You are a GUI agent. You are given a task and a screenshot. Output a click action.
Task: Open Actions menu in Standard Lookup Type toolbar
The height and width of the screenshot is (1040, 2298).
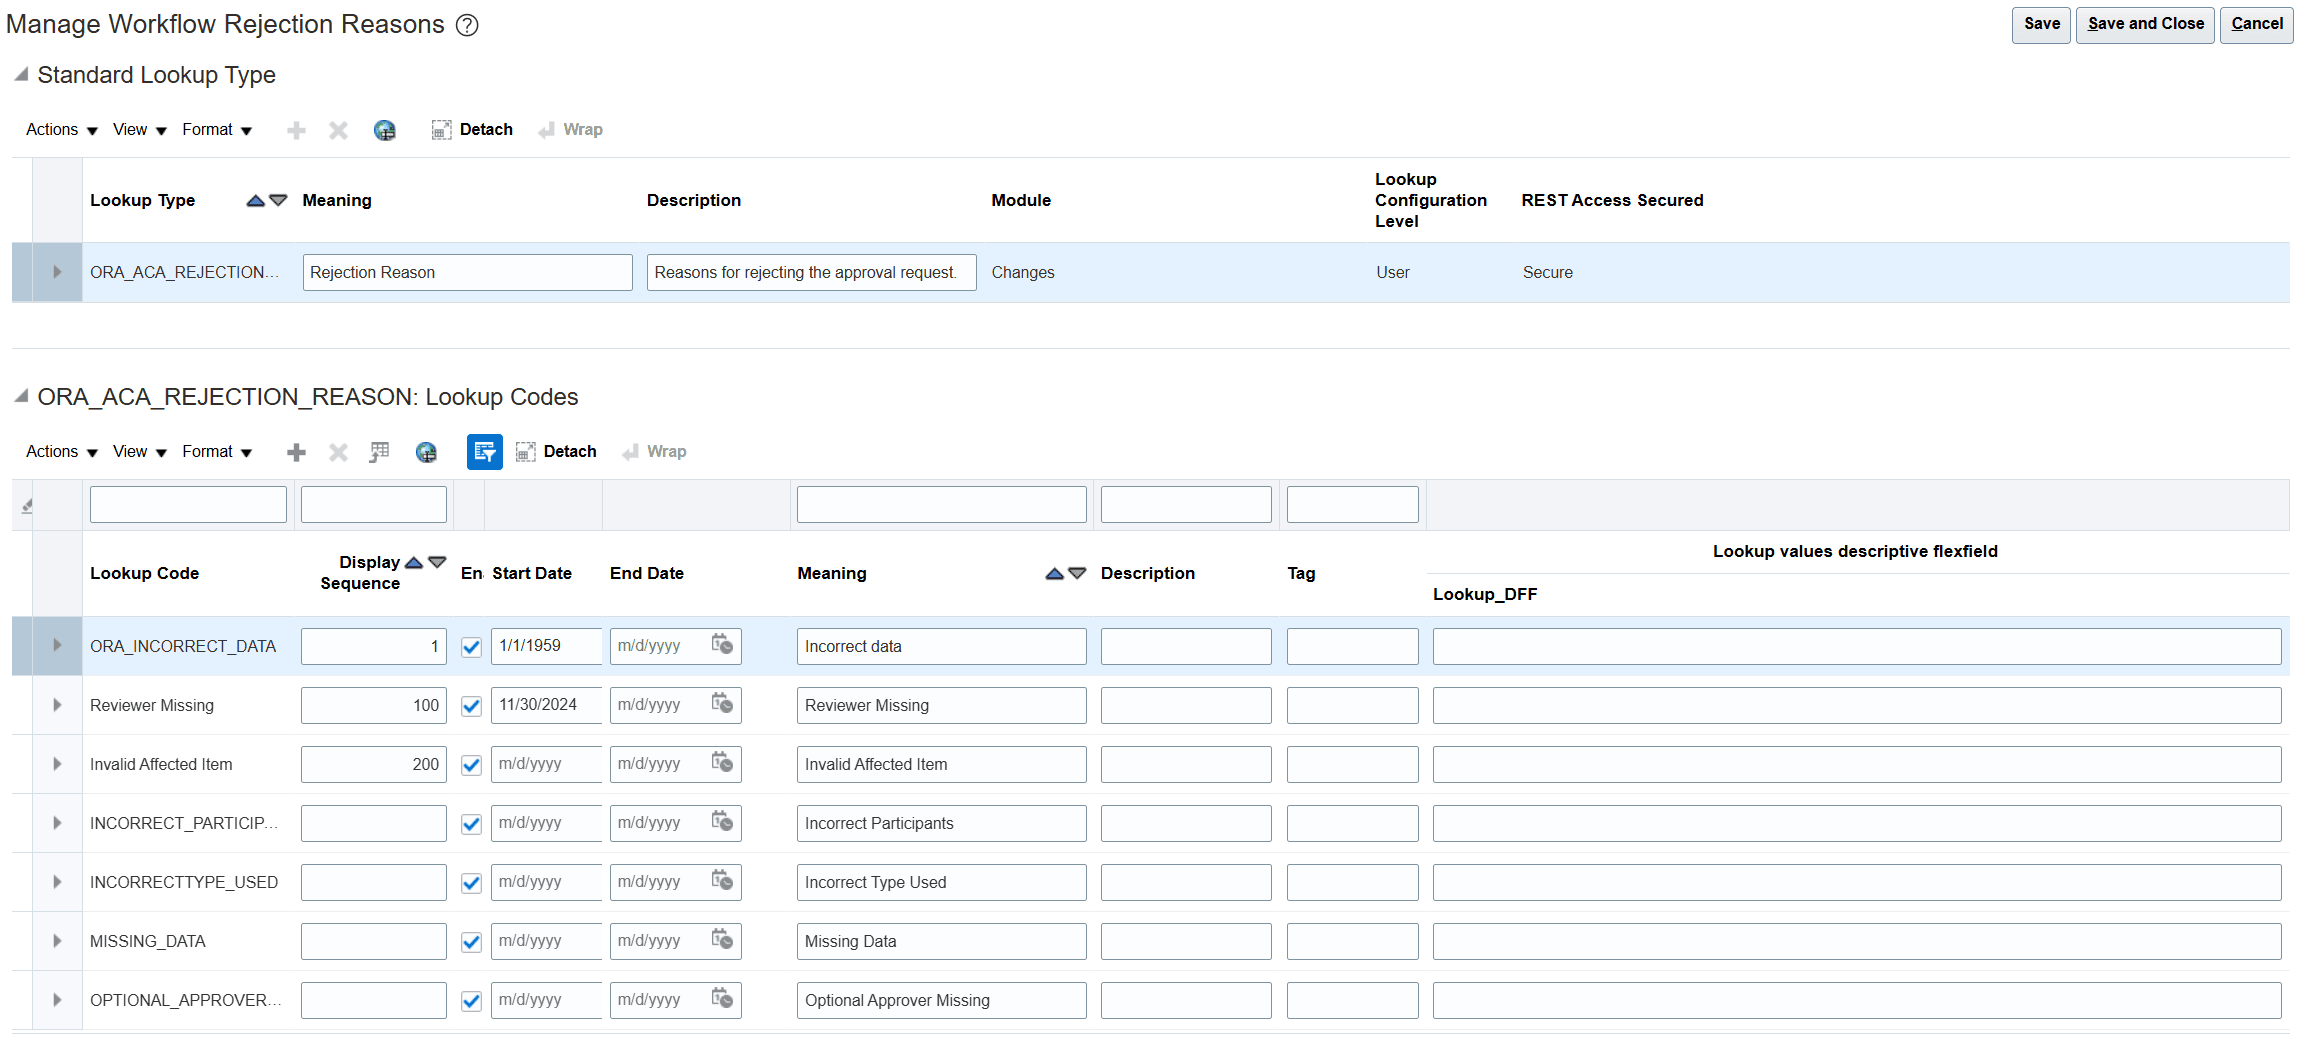pos(62,130)
